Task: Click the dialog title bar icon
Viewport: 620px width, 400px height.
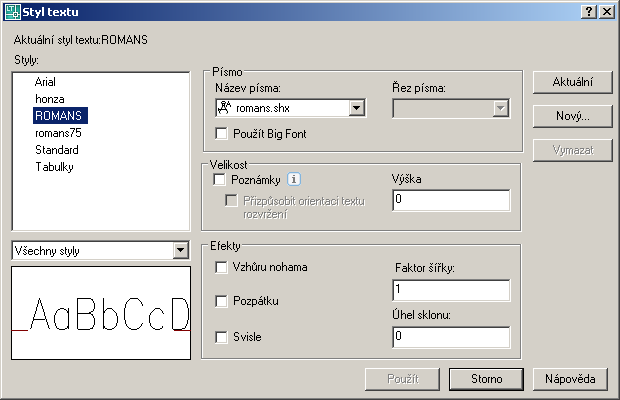Action: pyautogui.click(x=11, y=11)
